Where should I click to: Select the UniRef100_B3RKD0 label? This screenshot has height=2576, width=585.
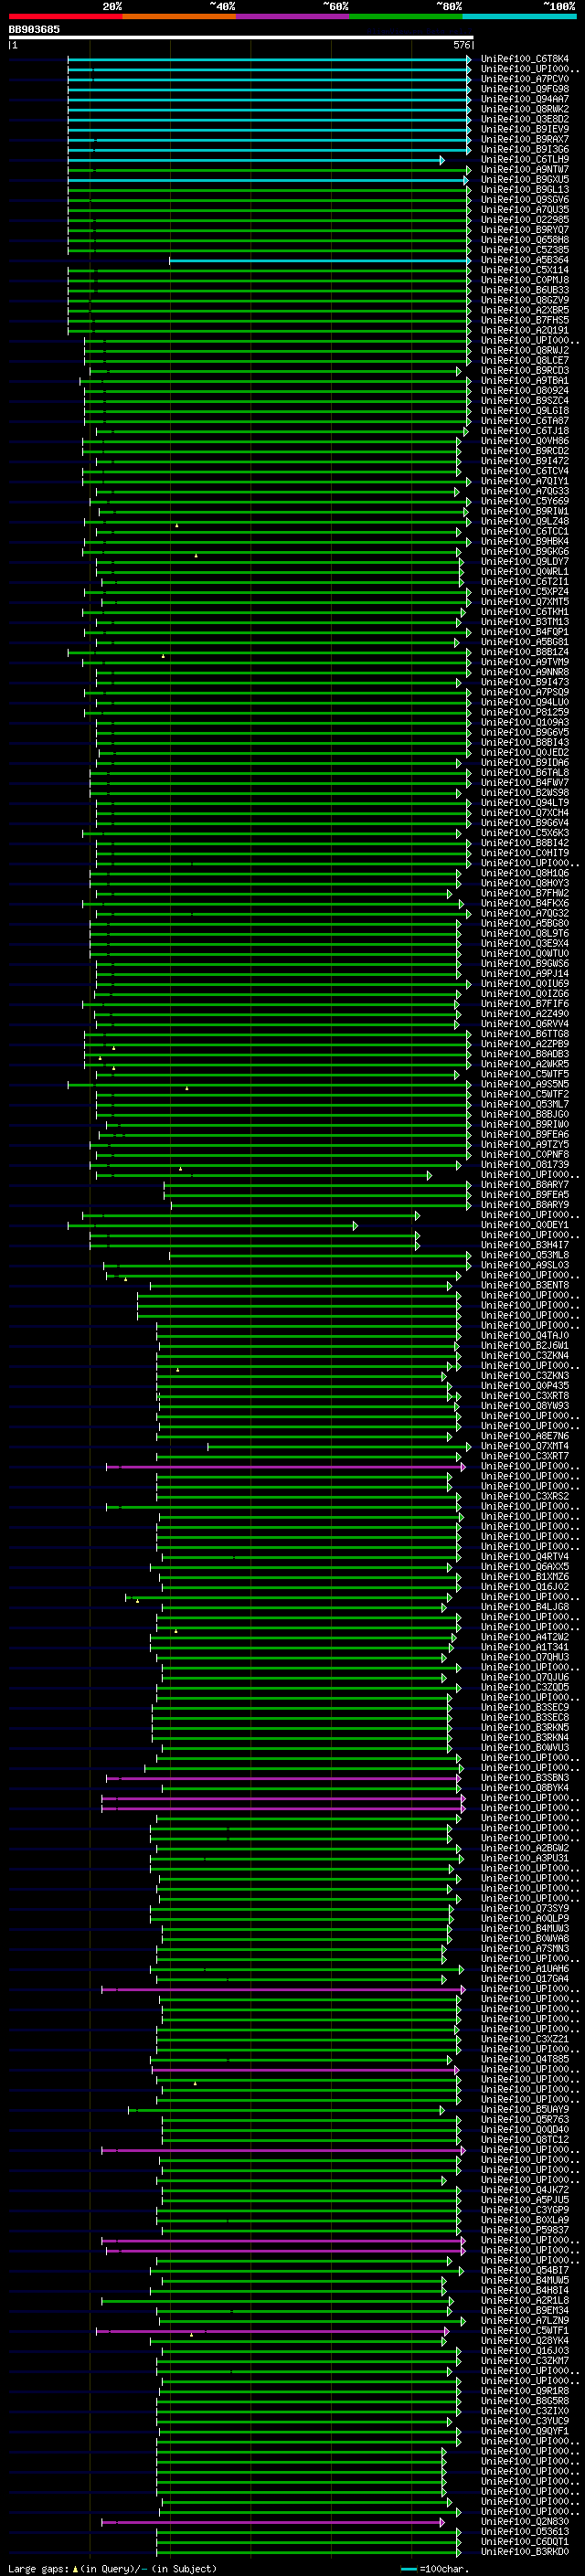[x=524, y=2552]
